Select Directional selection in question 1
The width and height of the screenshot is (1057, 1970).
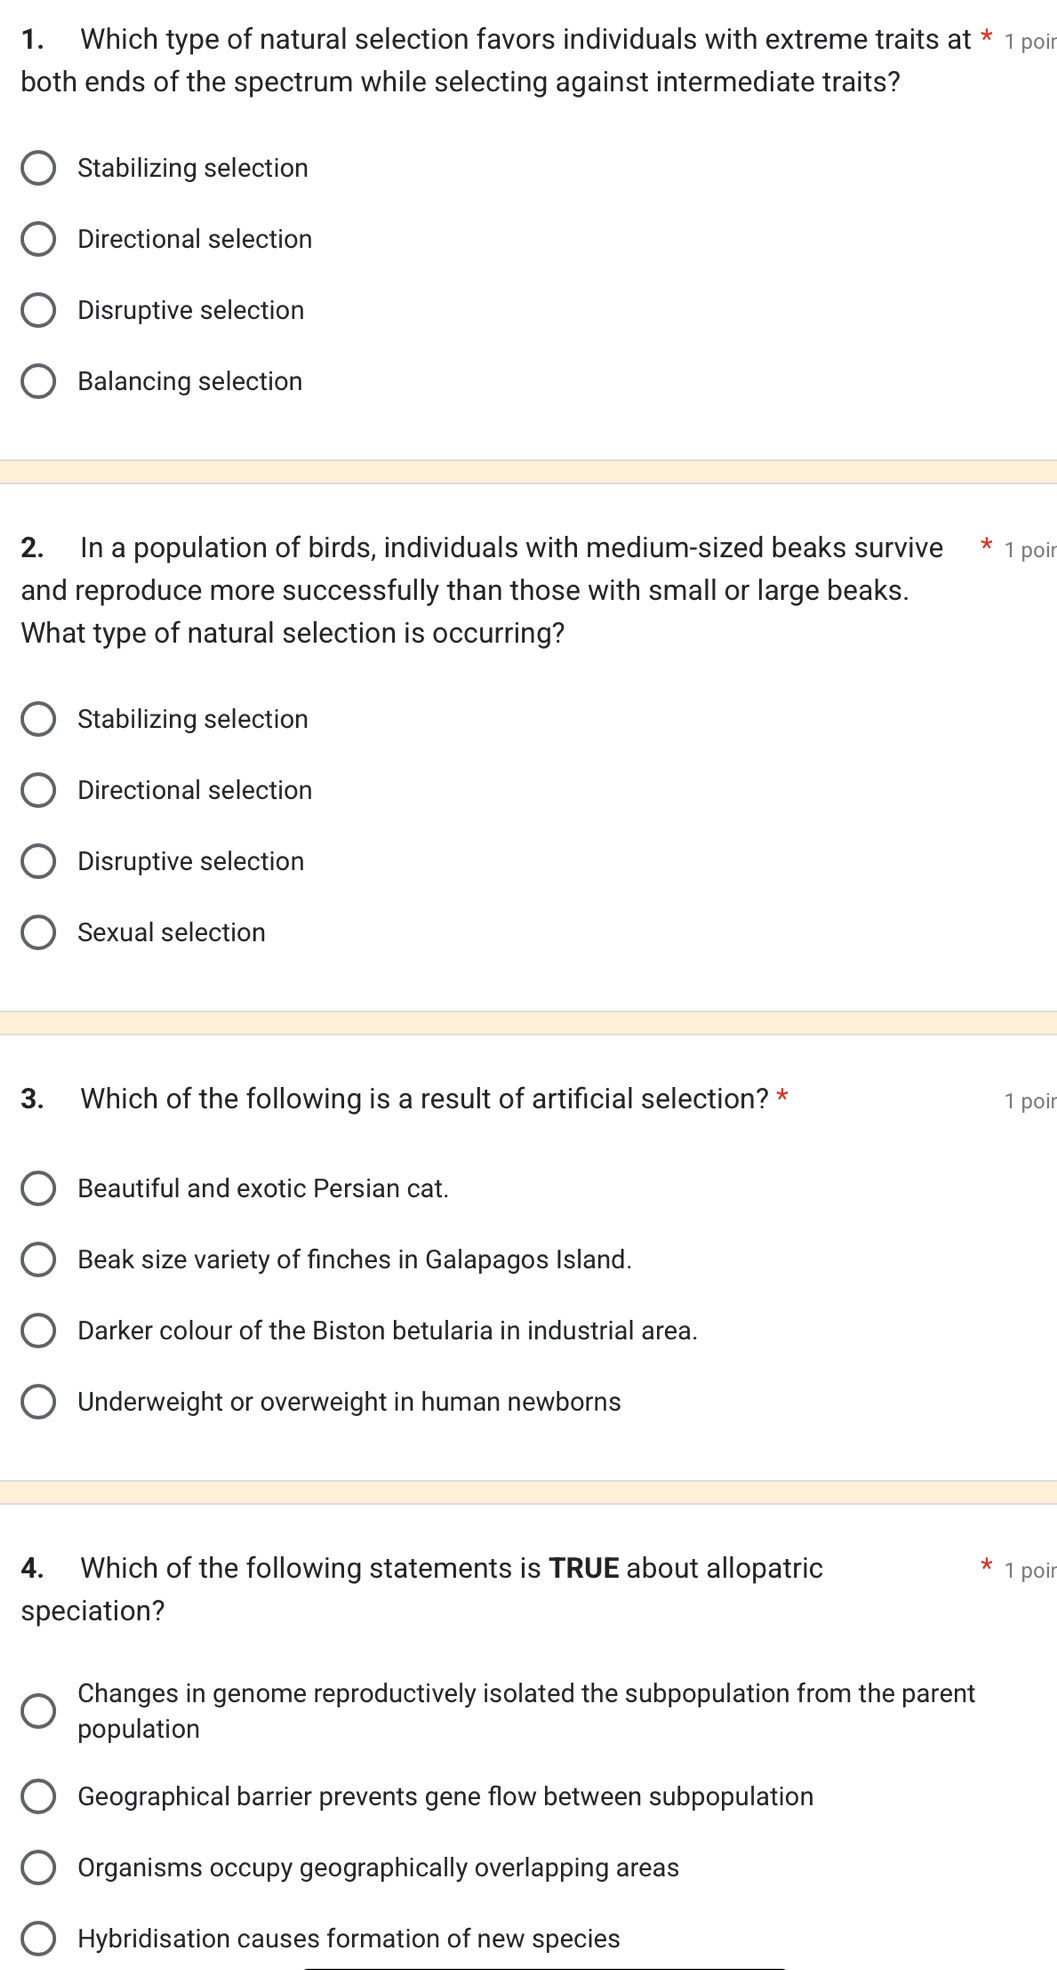pyautogui.click(x=38, y=239)
